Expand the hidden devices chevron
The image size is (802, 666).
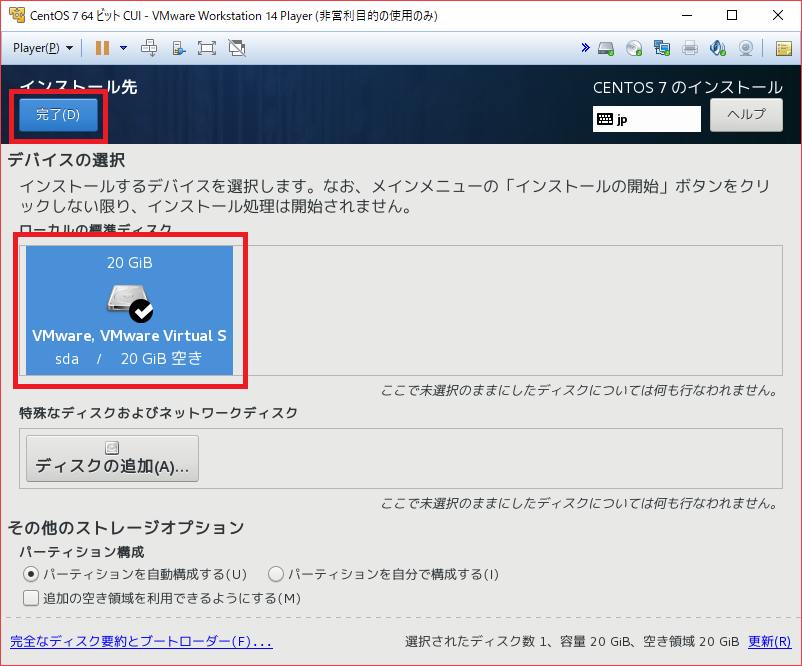[585, 48]
